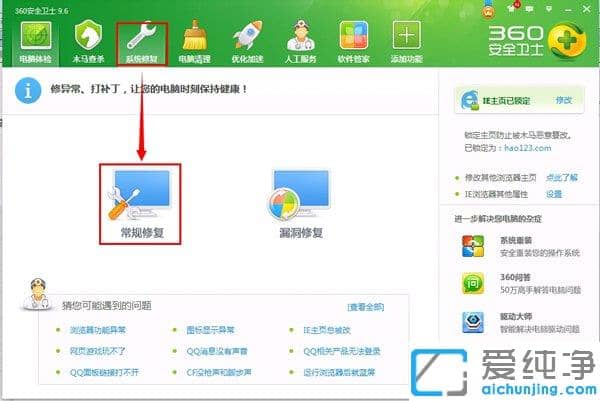600x401 pixels.
Task: Start 漏洞修复 vulnerability repair
Action: (301, 204)
